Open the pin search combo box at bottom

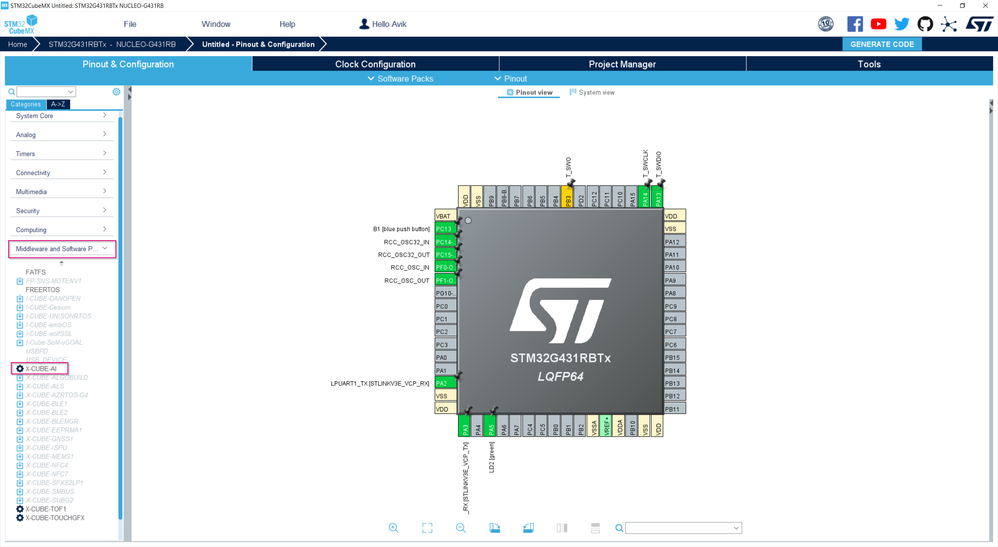click(x=683, y=528)
